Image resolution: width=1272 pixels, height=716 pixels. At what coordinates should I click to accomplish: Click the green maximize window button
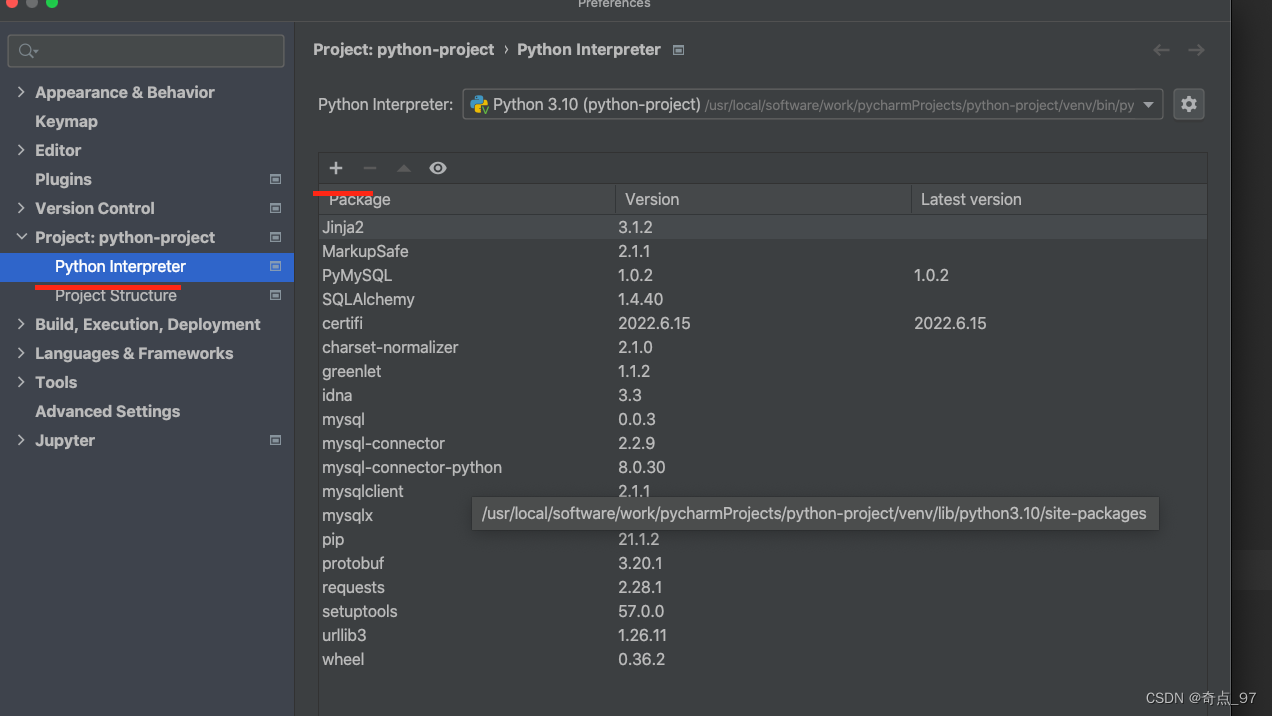coord(52,3)
